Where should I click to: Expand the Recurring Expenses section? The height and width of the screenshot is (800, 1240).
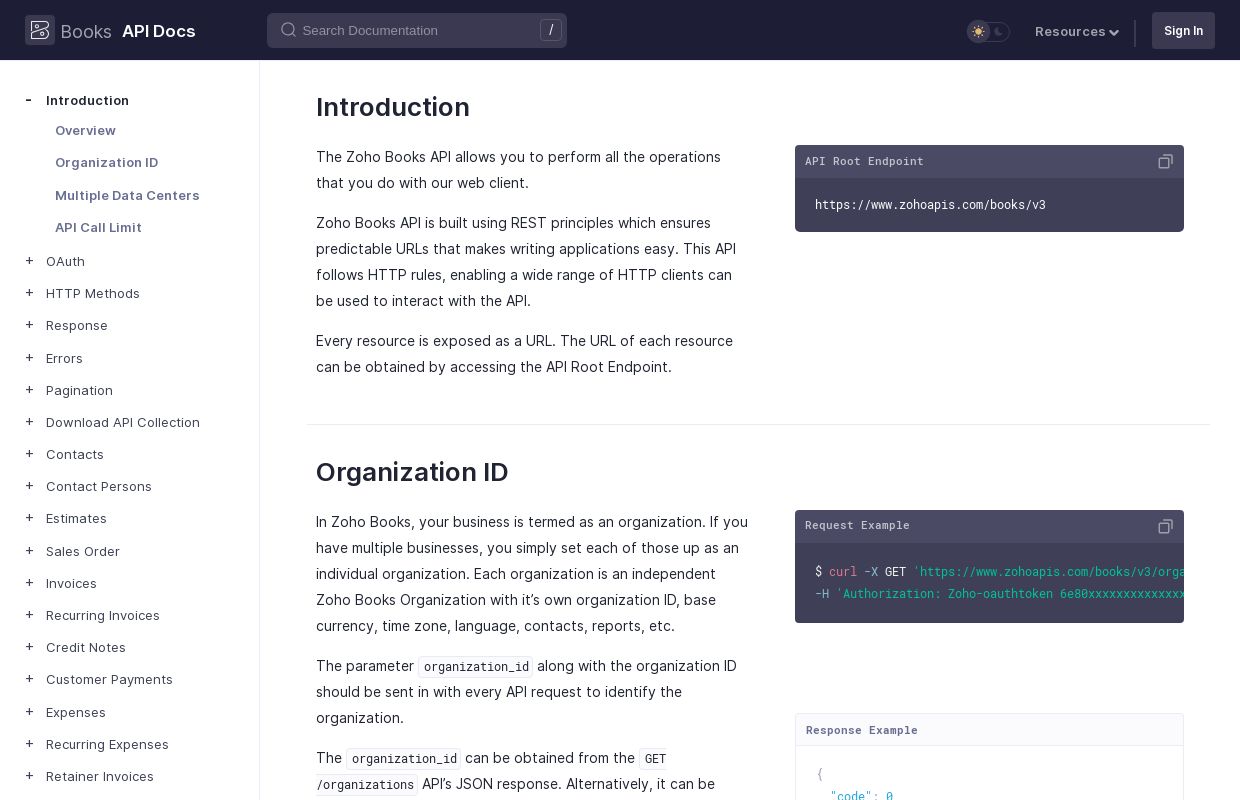29,744
